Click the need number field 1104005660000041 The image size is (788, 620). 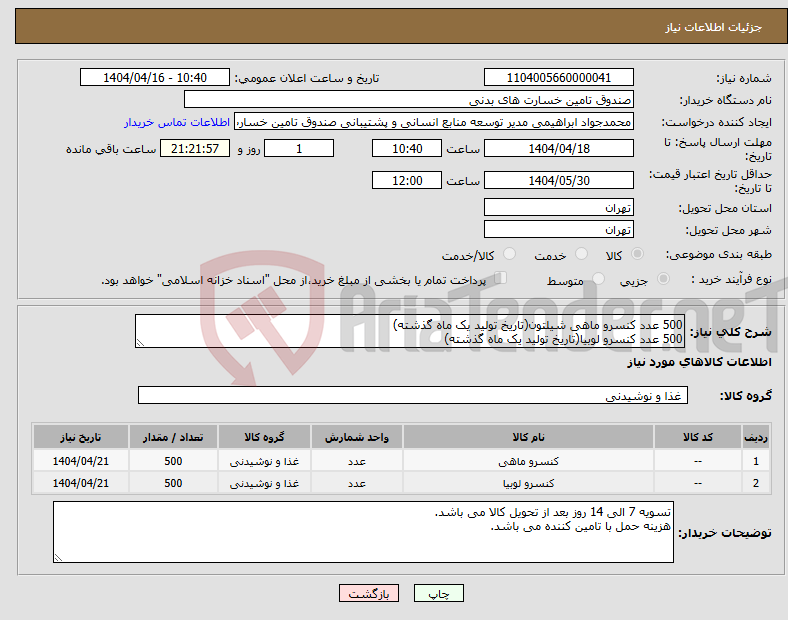click(x=558, y=77)
